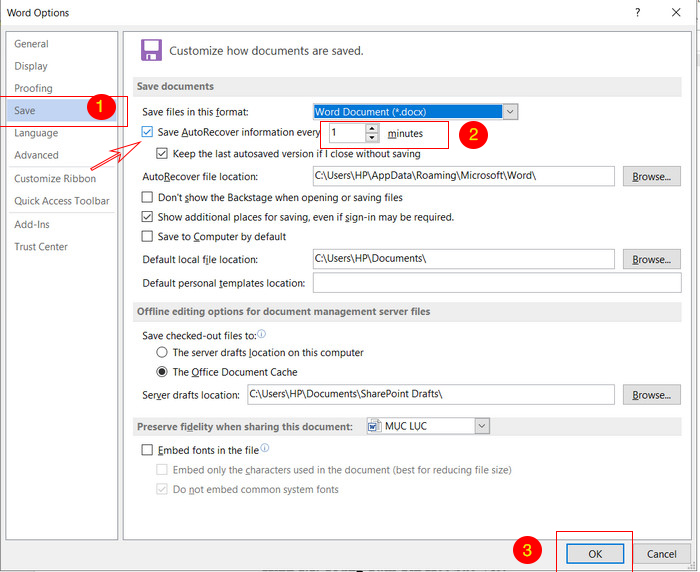700x572 pixels.
Task: Enable Don't show the Backstage checkbox
Action: (x=147, y=197)
